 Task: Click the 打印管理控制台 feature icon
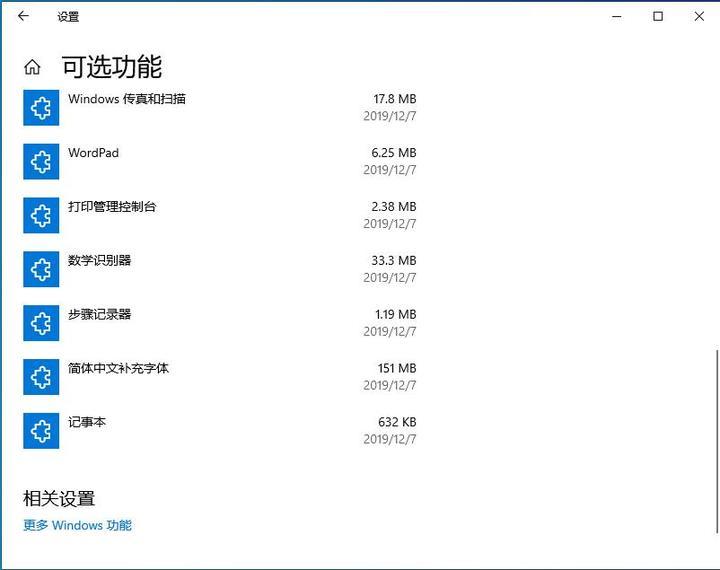[x=41, y=215]
